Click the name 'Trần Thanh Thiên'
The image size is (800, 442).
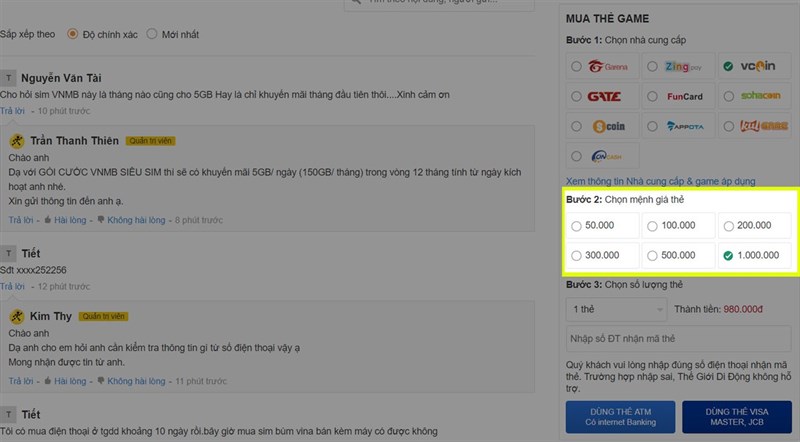coord(74,141)
